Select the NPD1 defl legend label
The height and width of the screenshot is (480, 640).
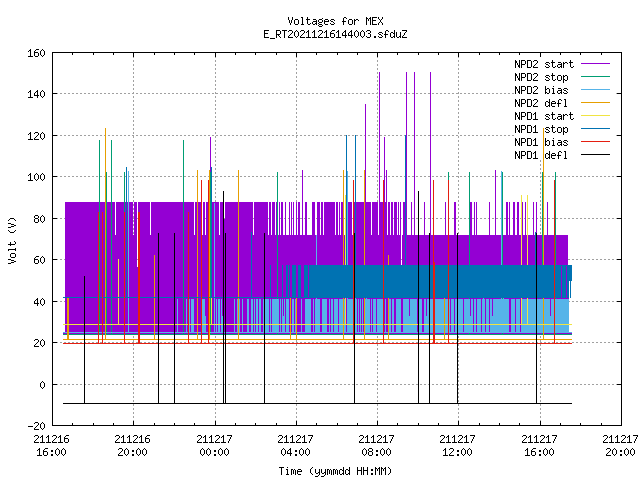point(541,155)
